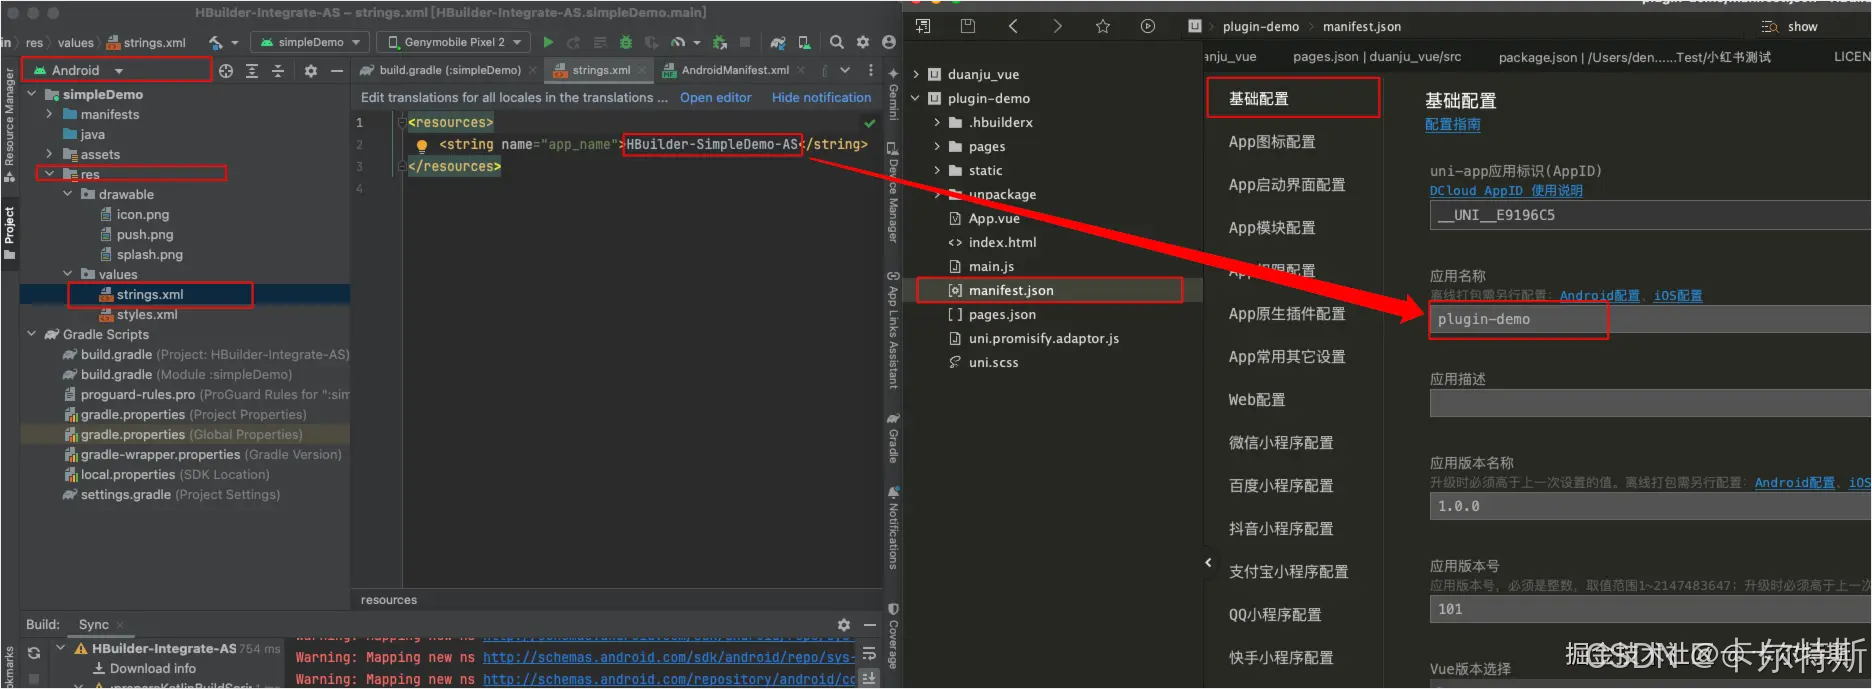
Task: Click the HBuilderX run play icon
Action: click(x=1148, y=26)
